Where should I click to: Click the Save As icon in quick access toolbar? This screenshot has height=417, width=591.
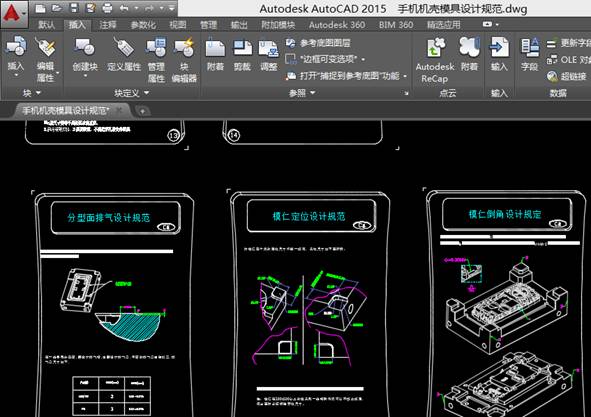click(90, 8)
